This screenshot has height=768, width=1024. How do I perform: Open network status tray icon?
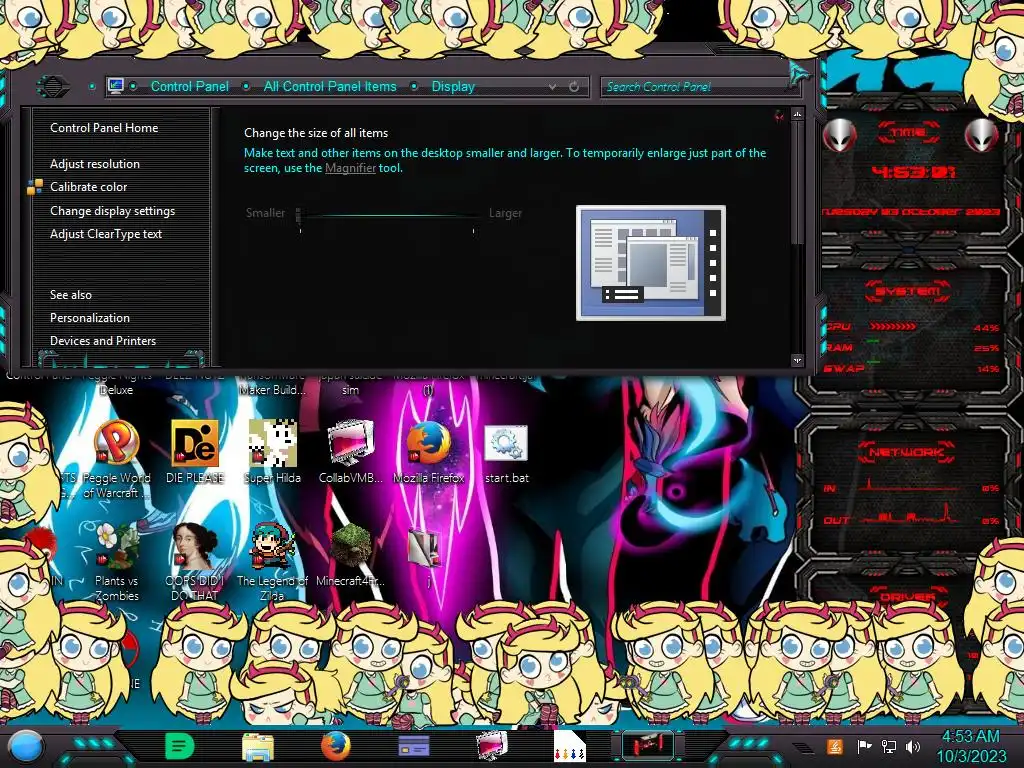pyautogui.click(x=889, y=746)
